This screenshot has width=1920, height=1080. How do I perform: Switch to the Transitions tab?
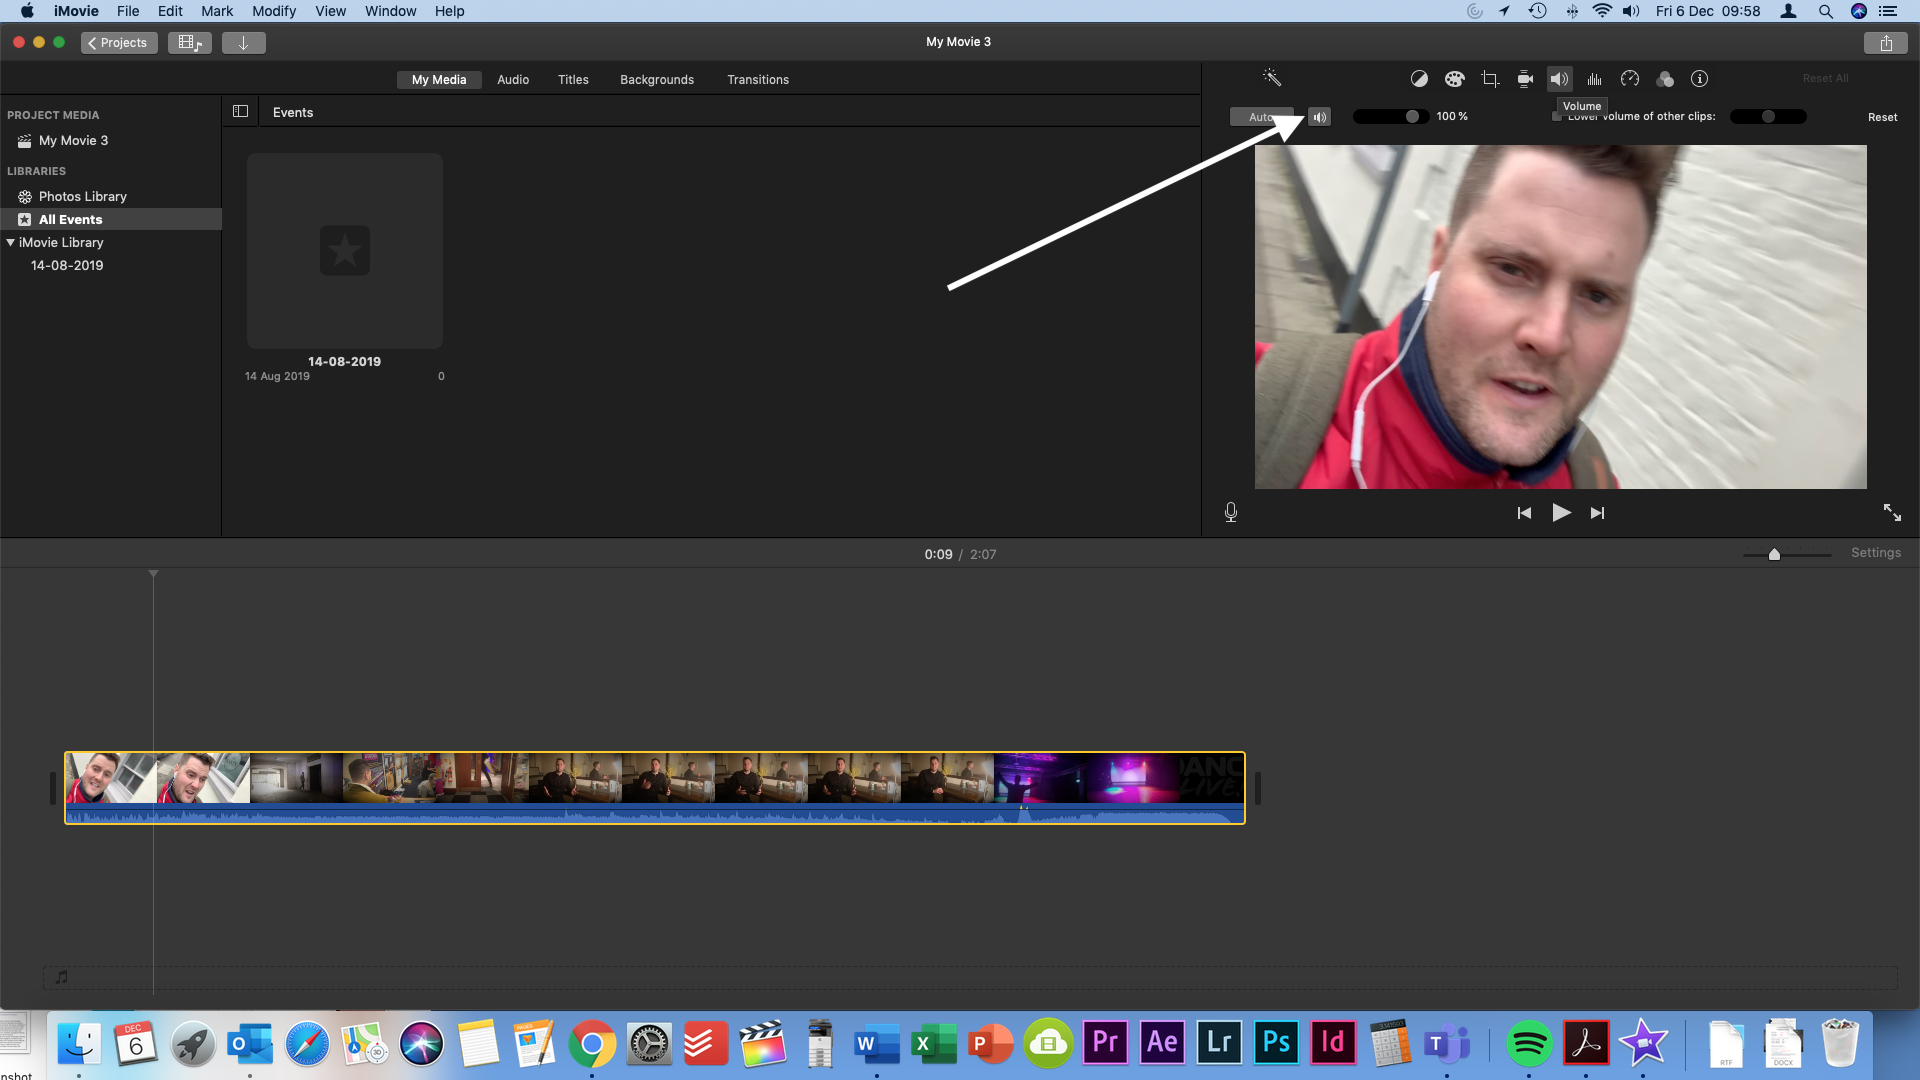[x=757, y=80]
